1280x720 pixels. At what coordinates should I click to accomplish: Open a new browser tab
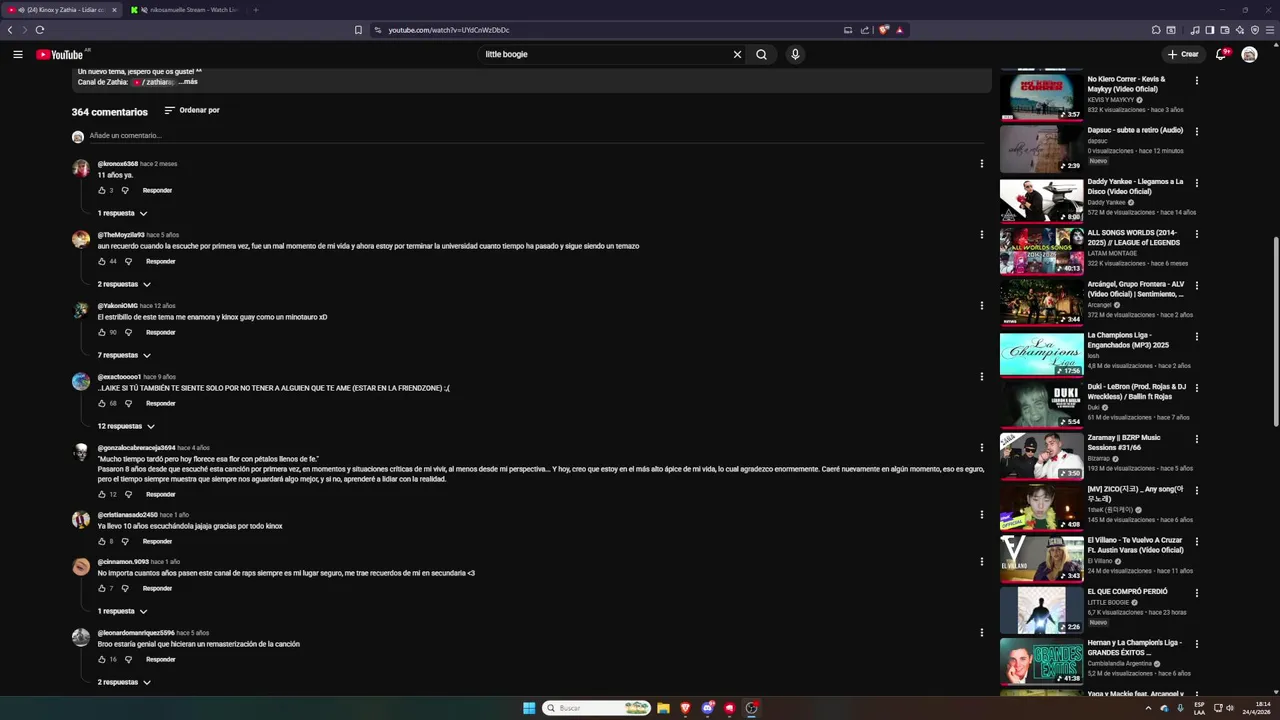(x=255, y=10)
